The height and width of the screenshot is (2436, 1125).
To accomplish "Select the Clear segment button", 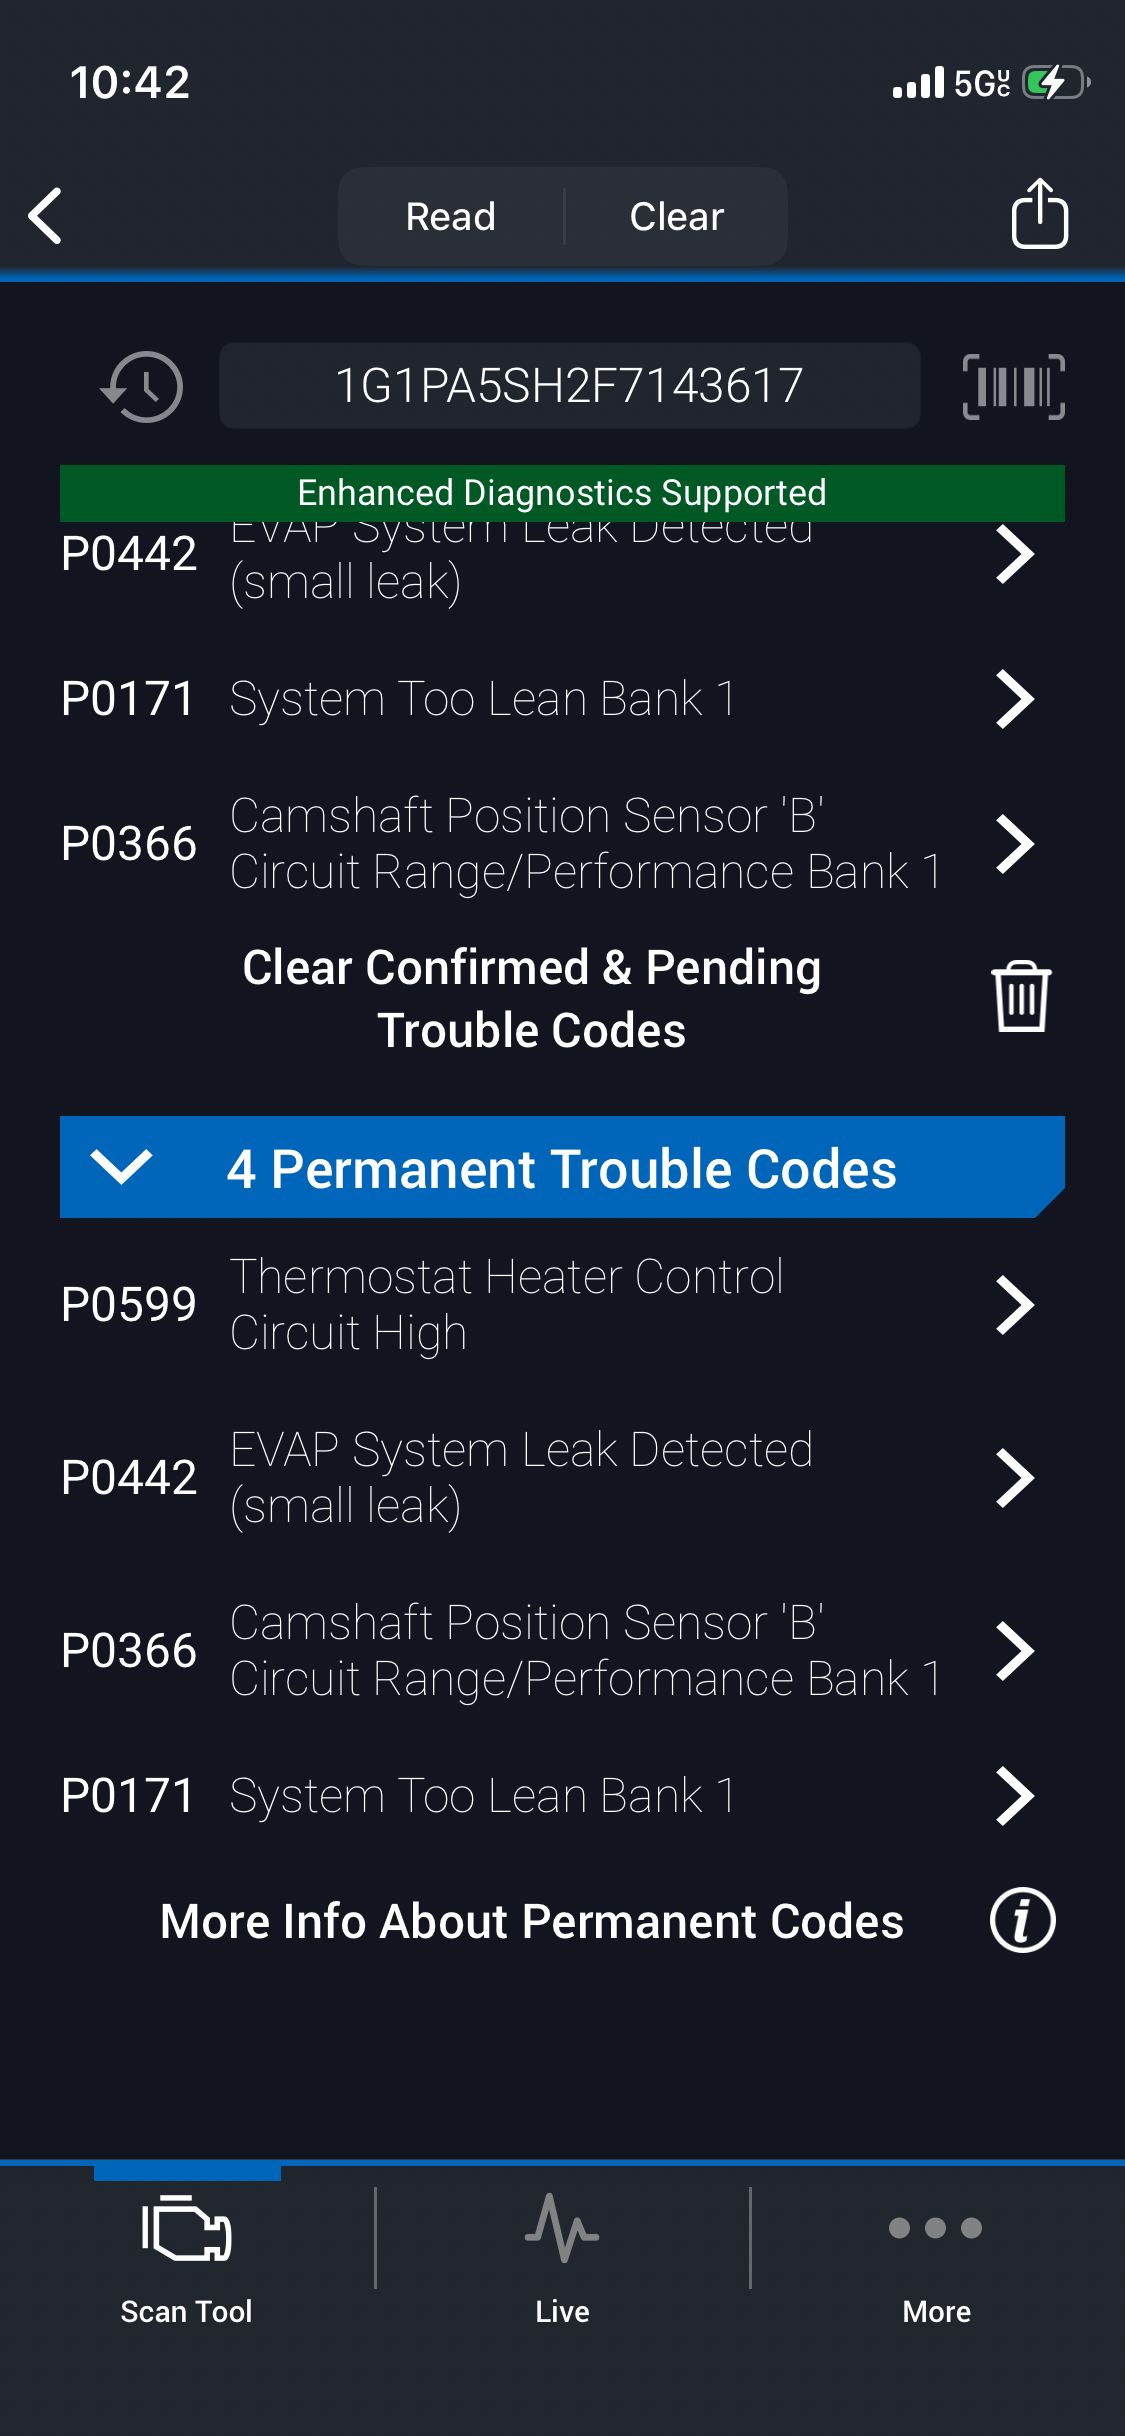I will click(677, 216).
